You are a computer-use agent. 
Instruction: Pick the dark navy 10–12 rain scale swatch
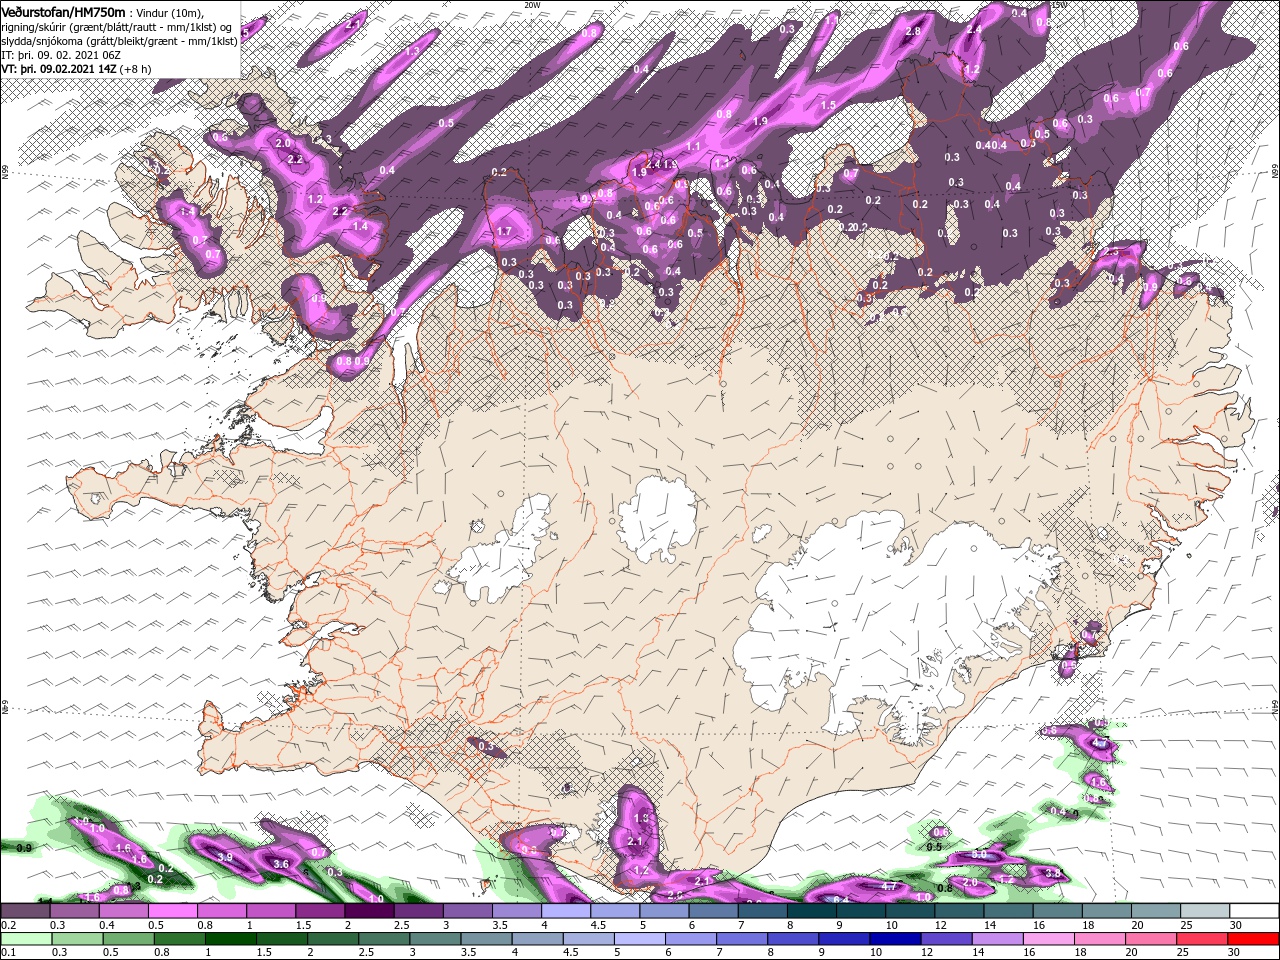point(894,939)
